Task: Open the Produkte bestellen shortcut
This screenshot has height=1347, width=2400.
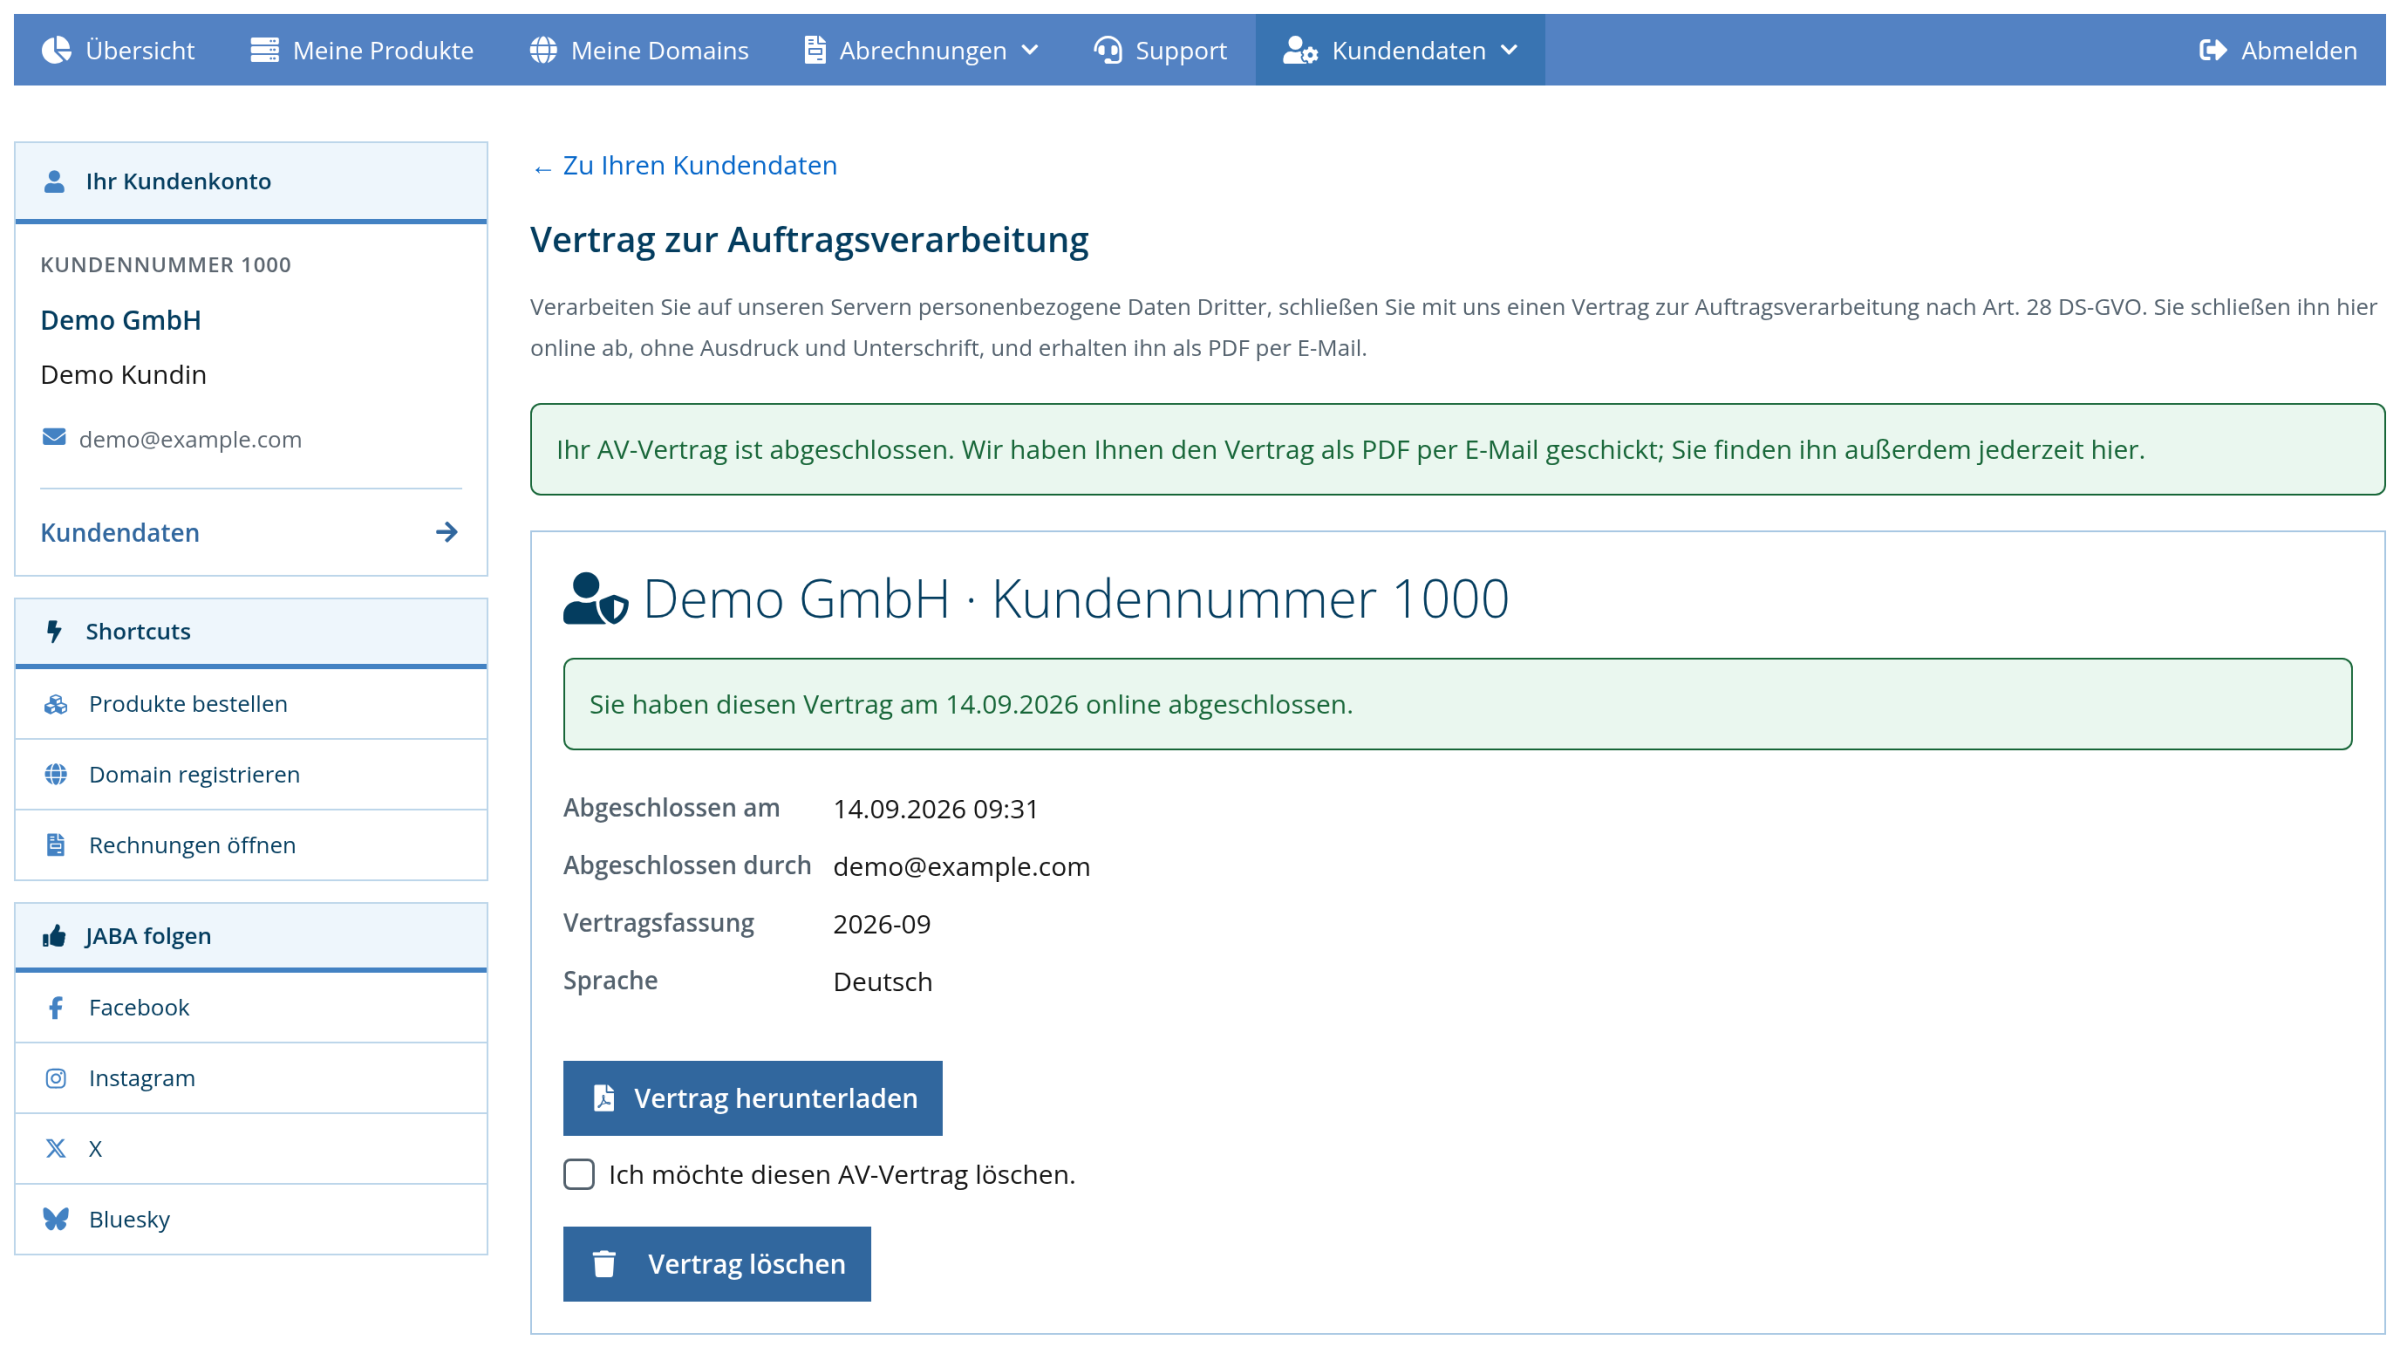Action: (250, 704)
